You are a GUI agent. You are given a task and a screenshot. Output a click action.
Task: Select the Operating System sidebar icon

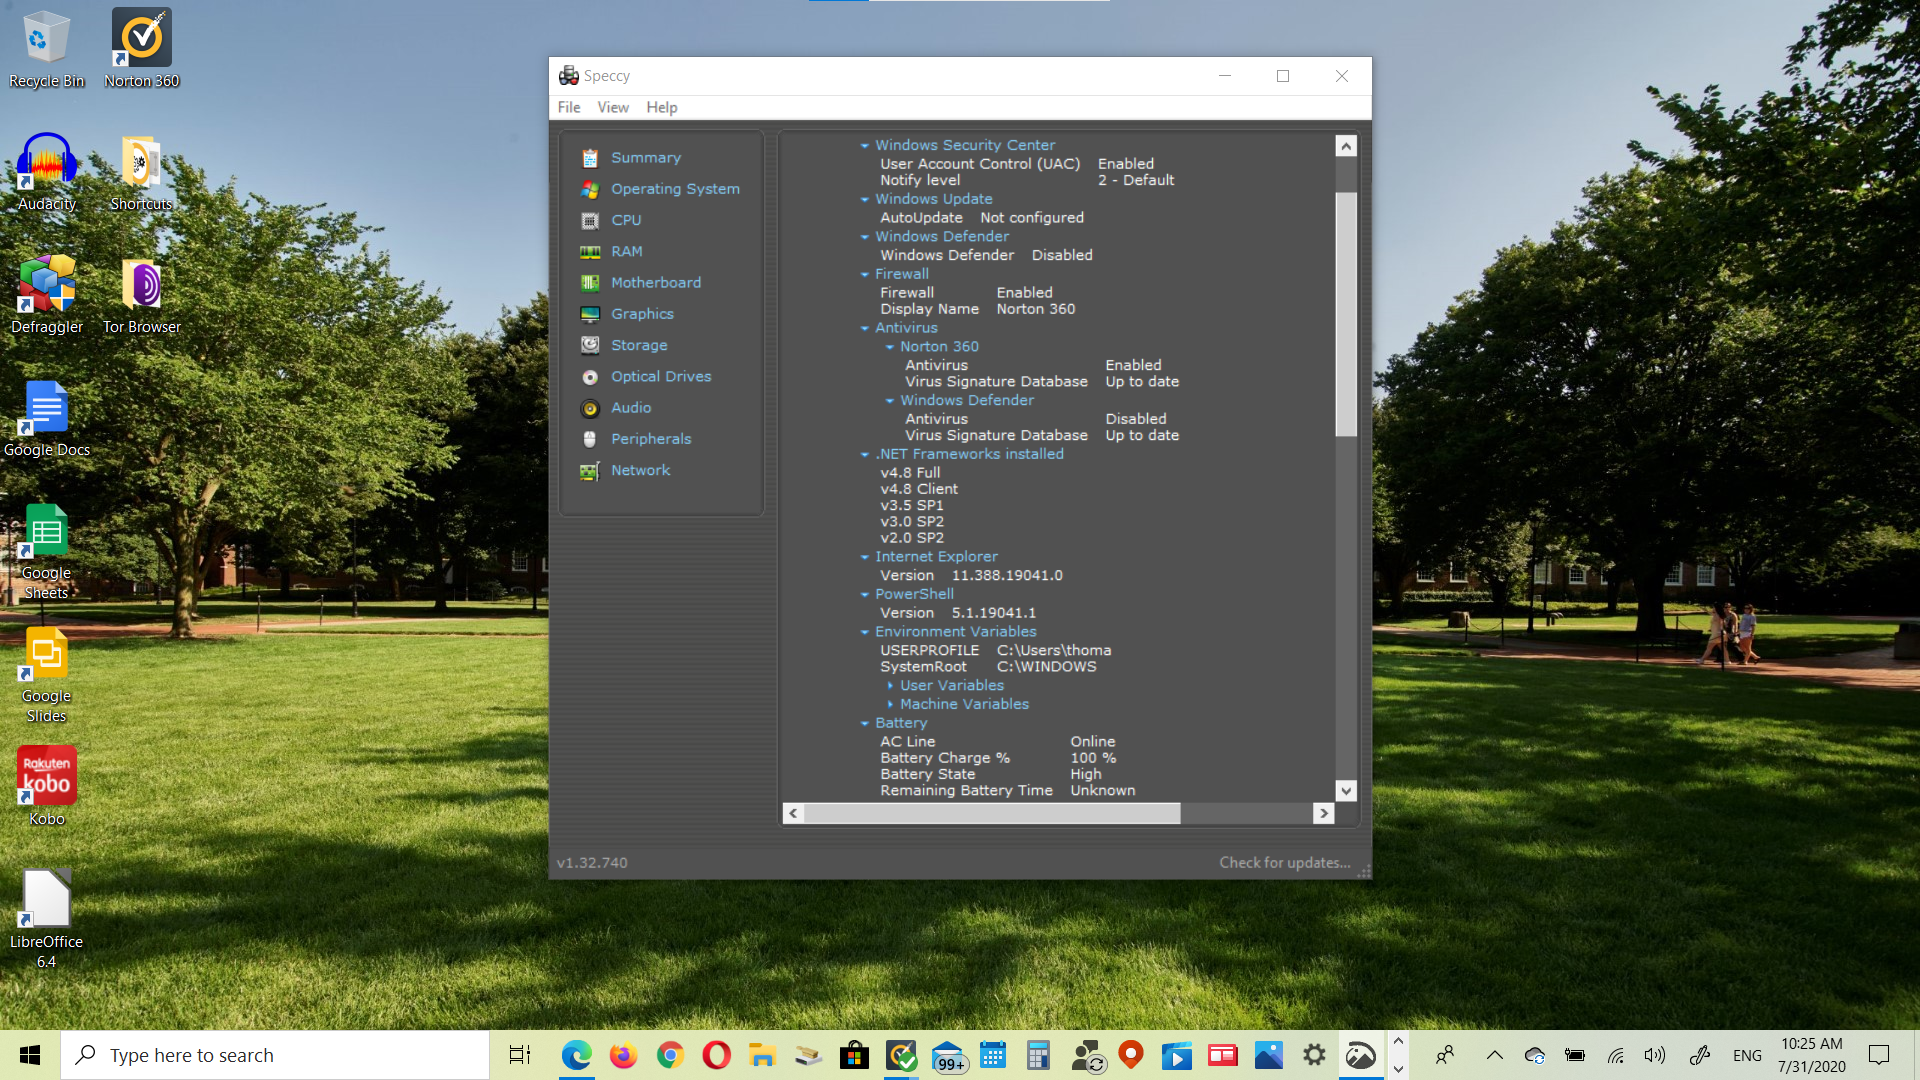pos(590,189)
